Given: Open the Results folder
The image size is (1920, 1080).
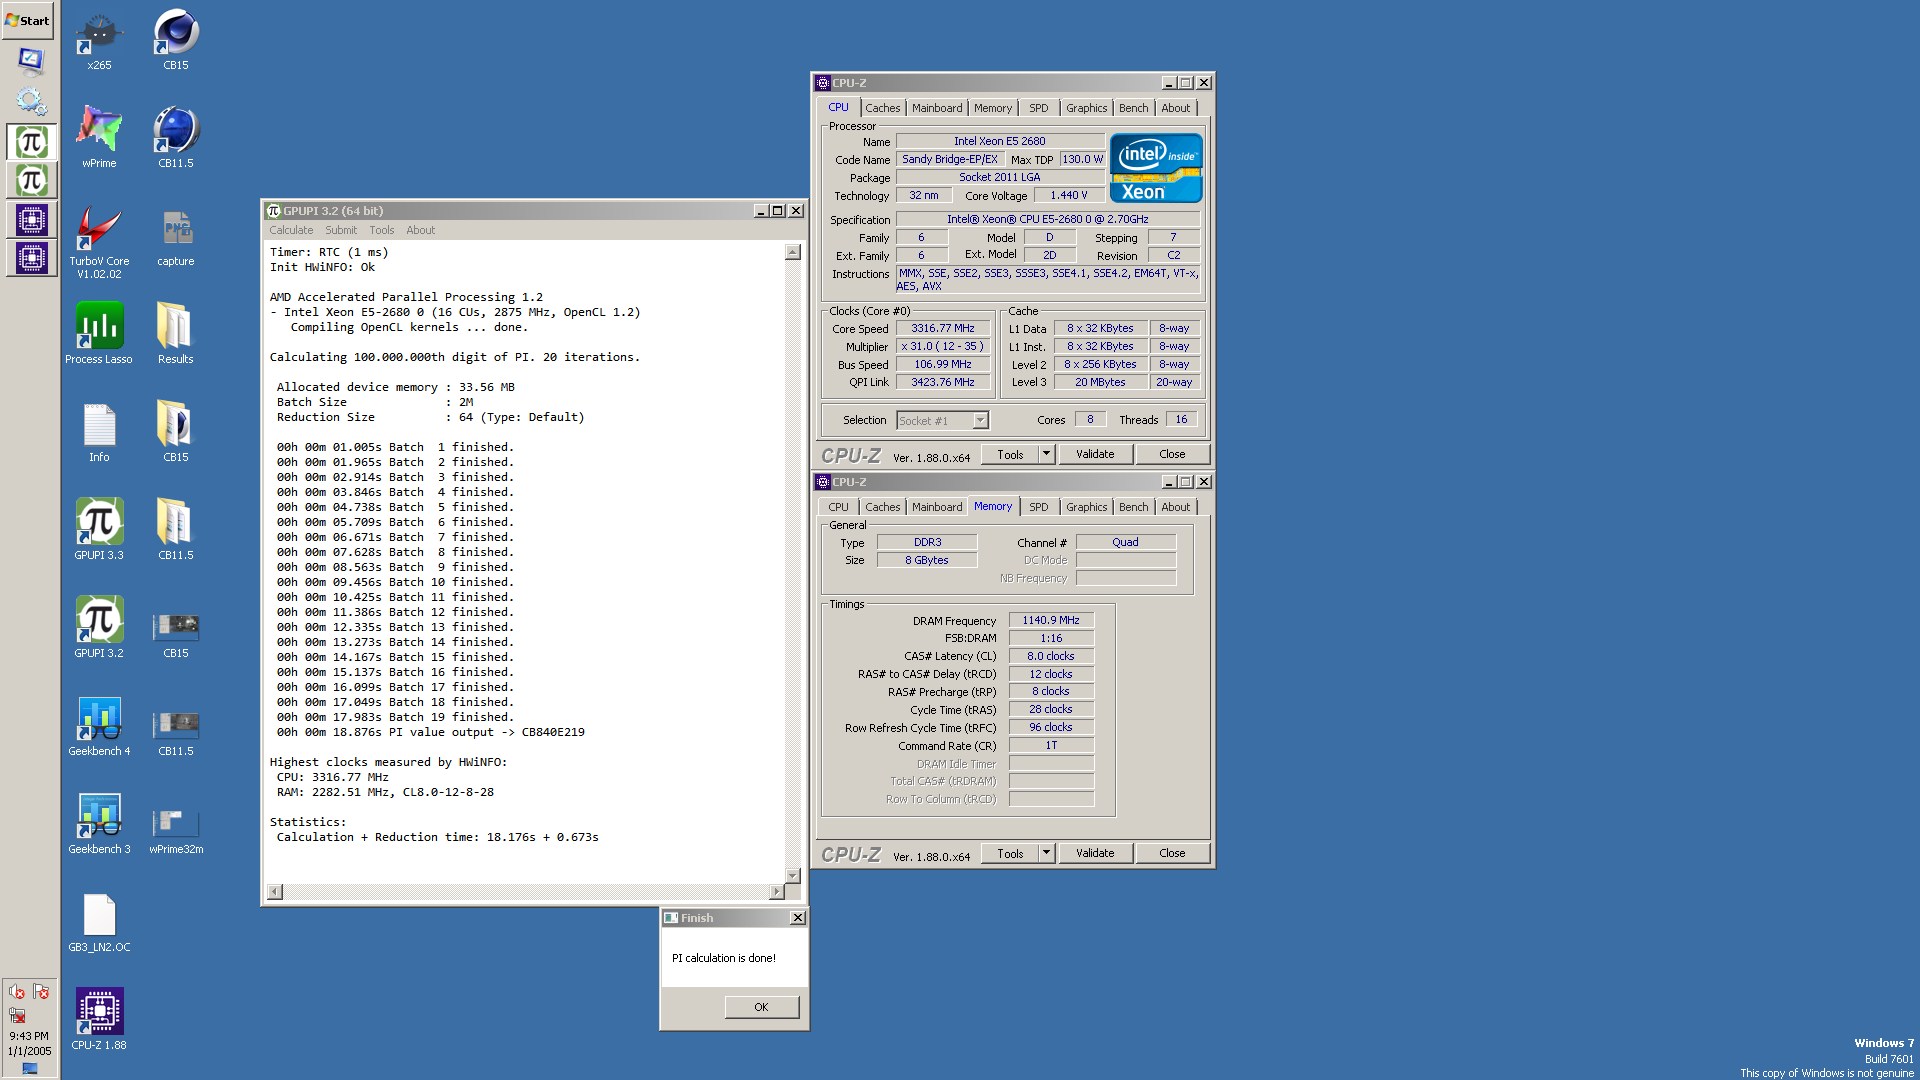Looking at the screenshot, I should (x=176, y=333).
